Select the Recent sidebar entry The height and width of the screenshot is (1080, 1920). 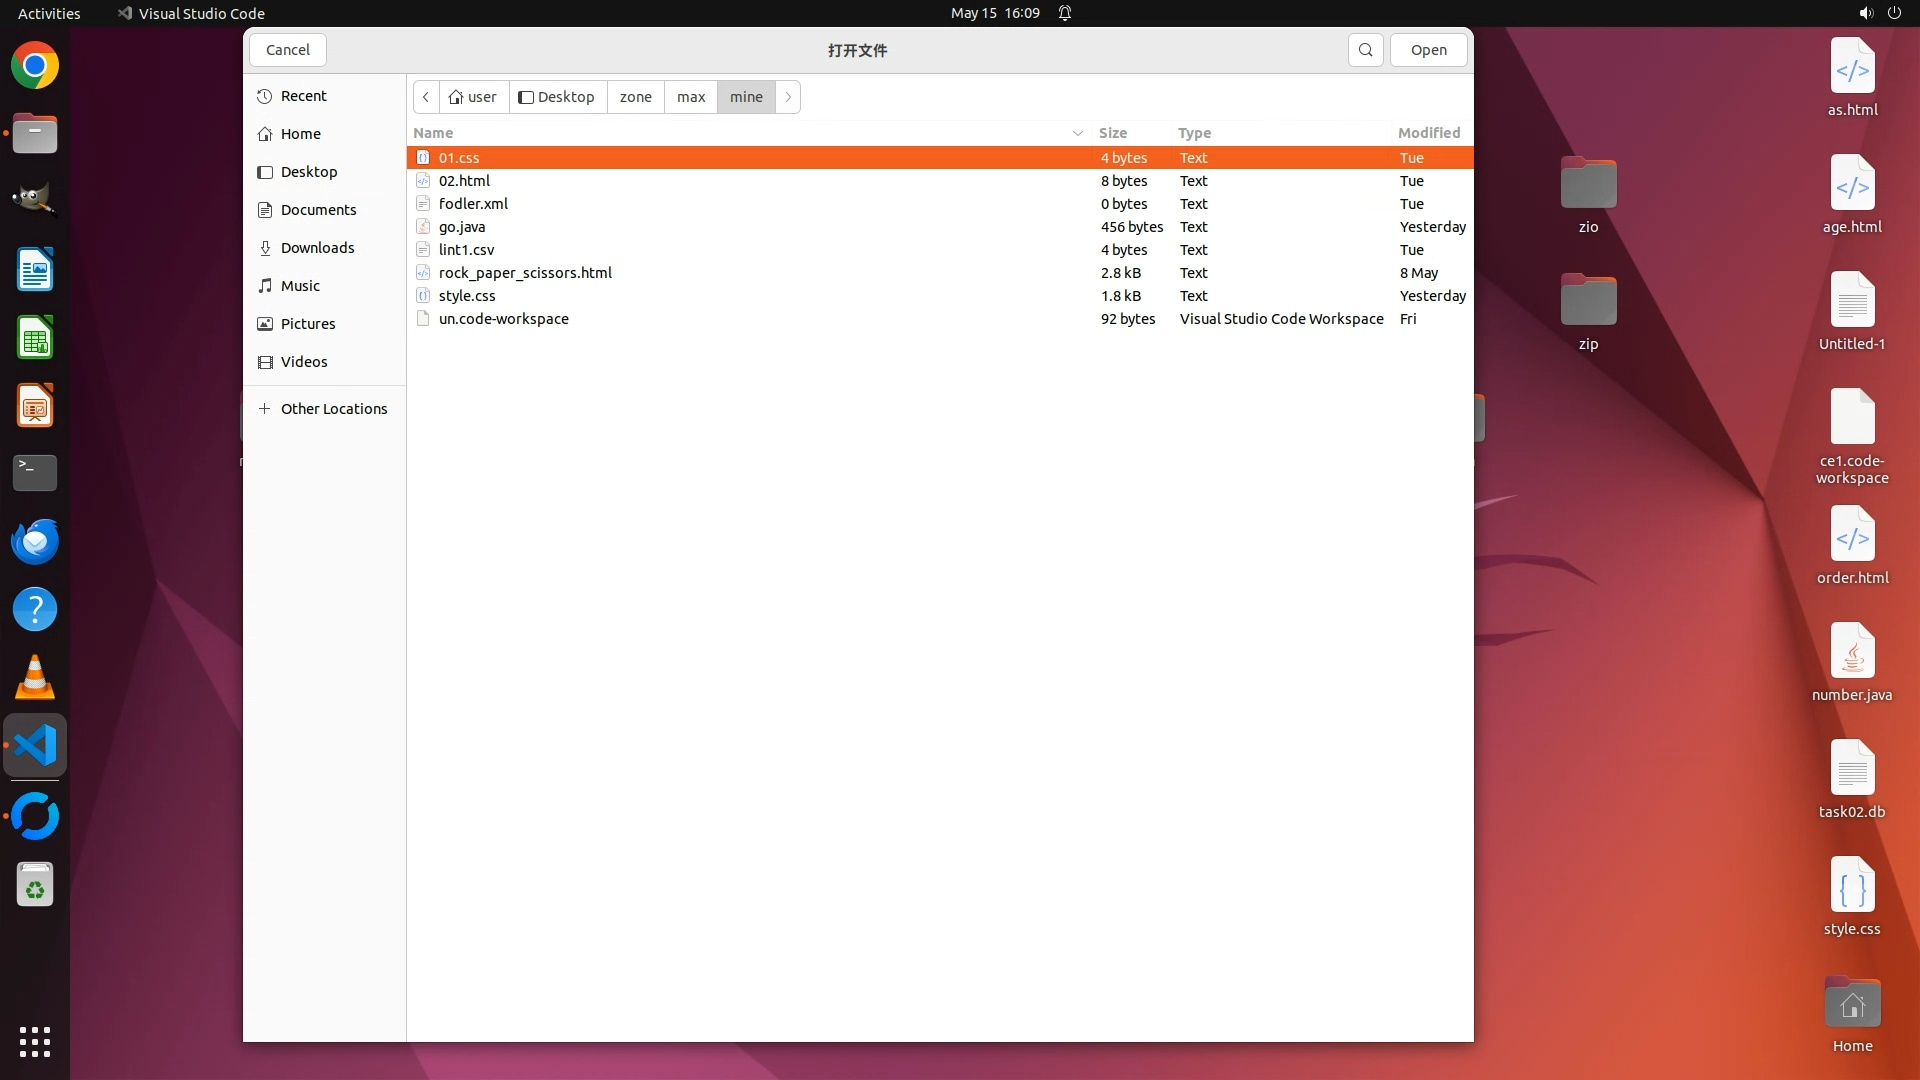point(303,96)
